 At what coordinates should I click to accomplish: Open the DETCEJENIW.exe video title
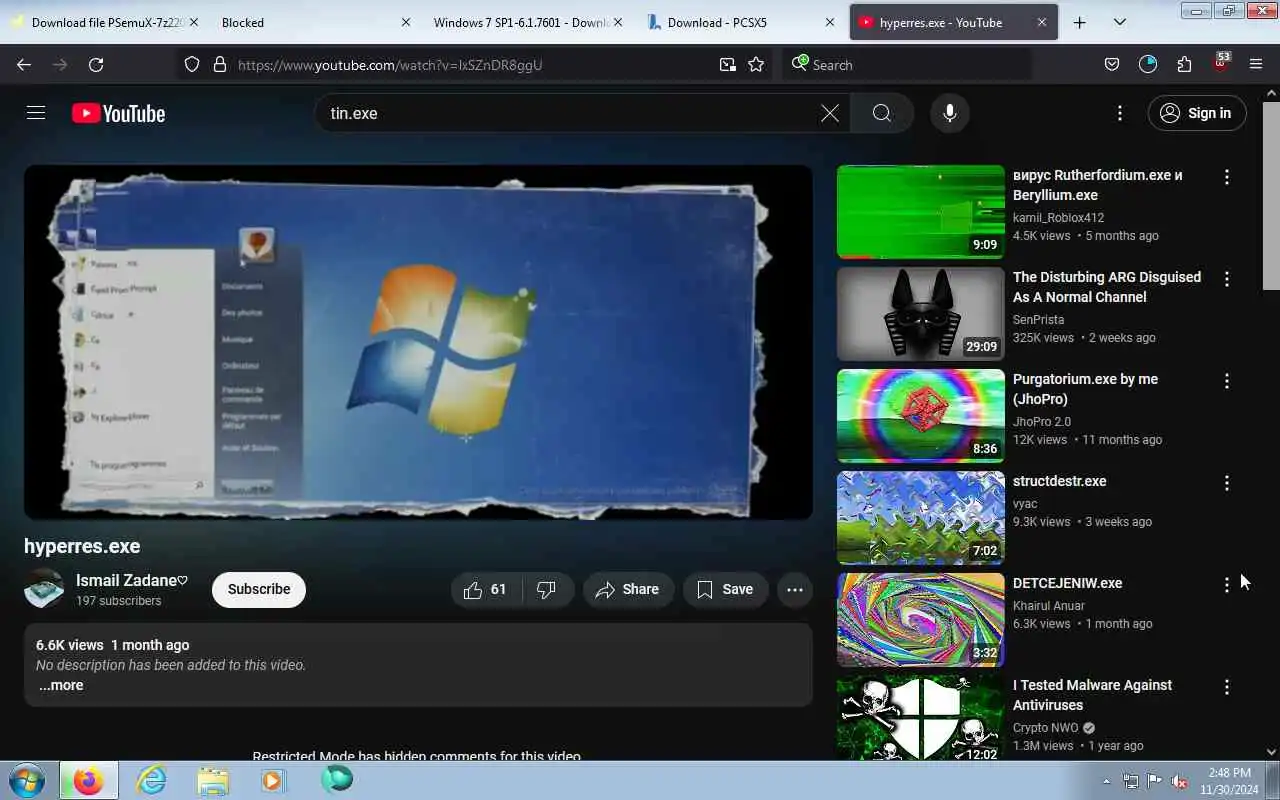[x=1067, y=583]
